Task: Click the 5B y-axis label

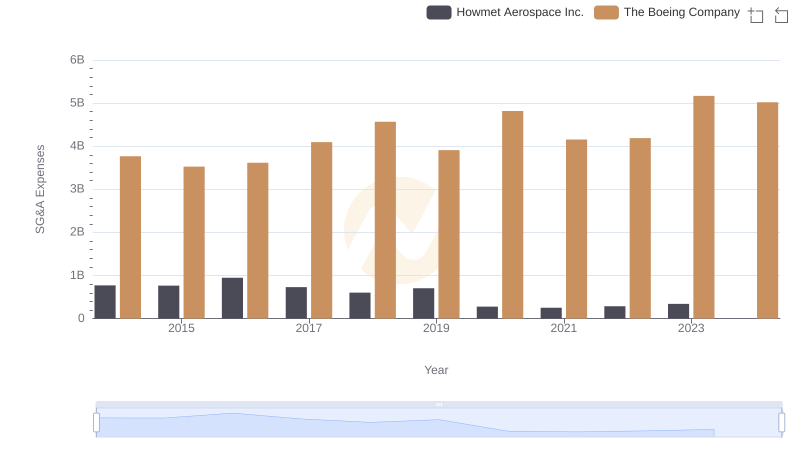Action: pyautogui.click(x=77, y=103)
